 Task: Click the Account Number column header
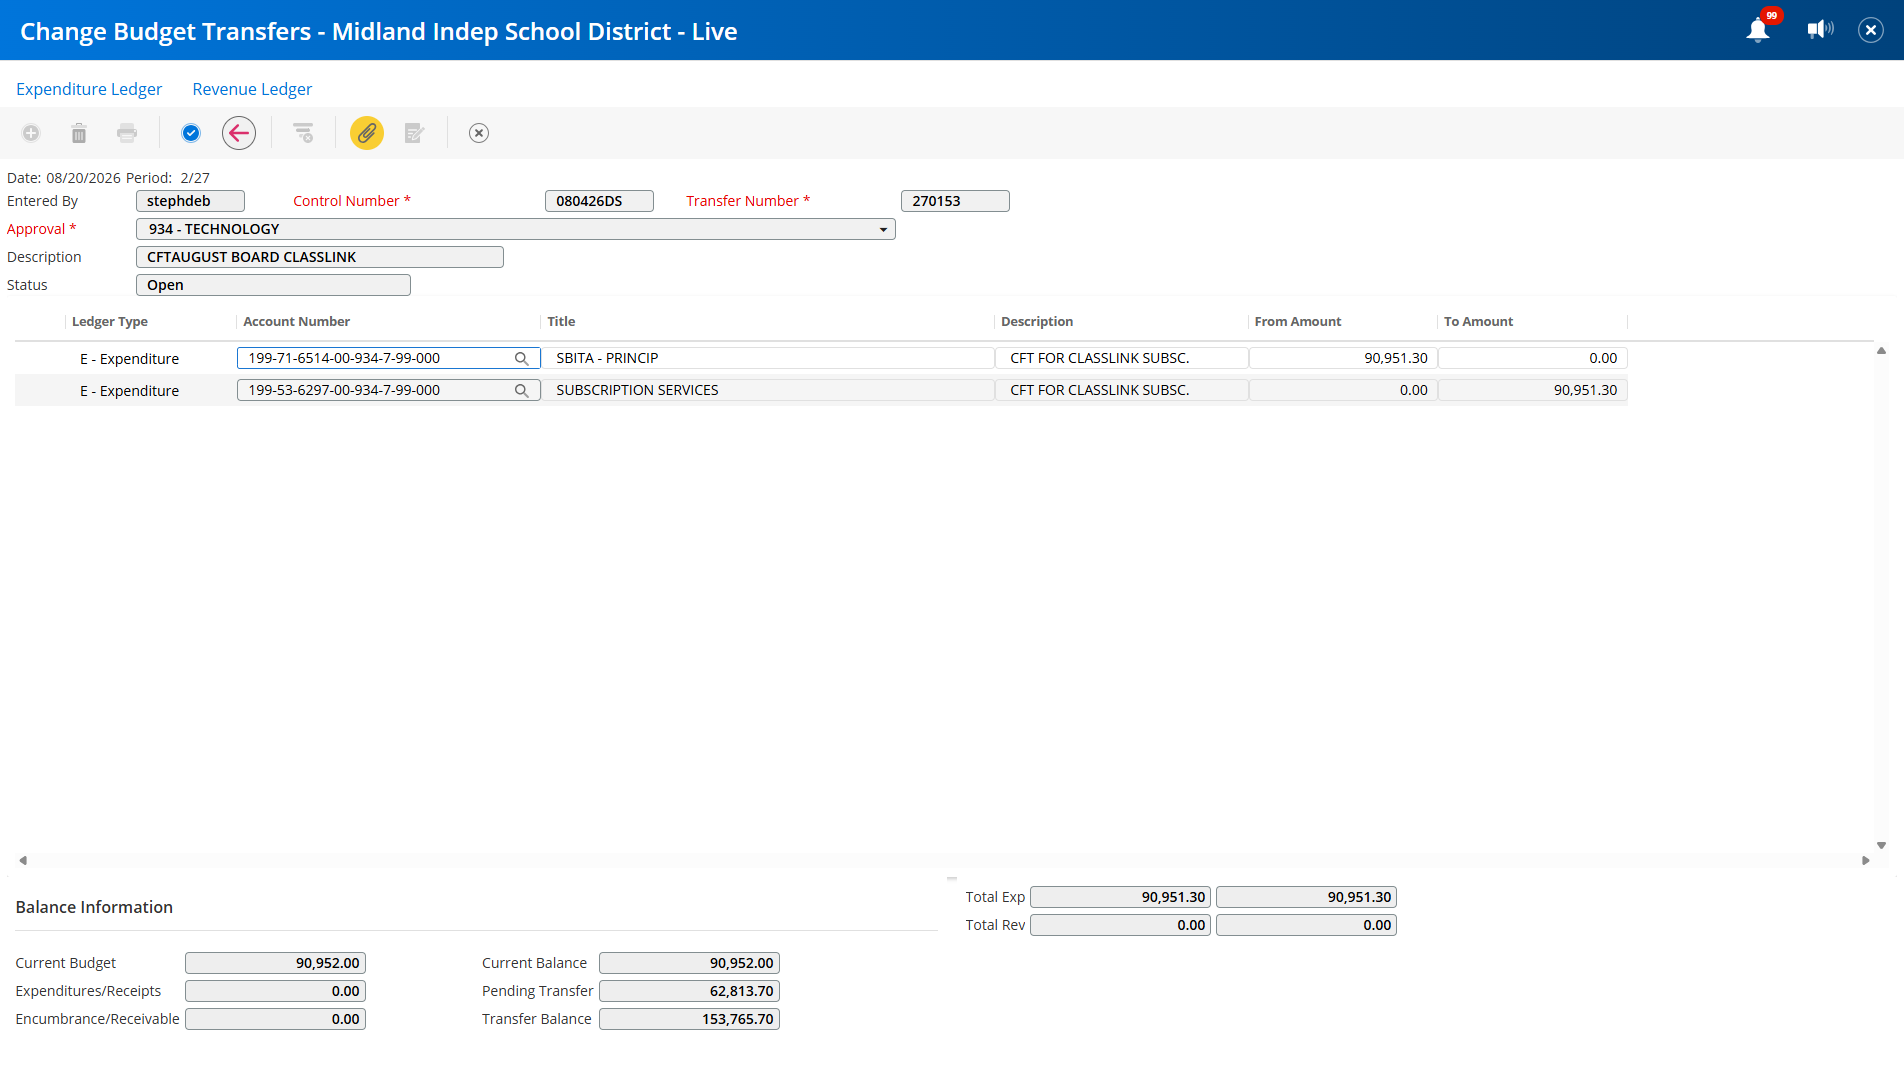coord(297,321)
